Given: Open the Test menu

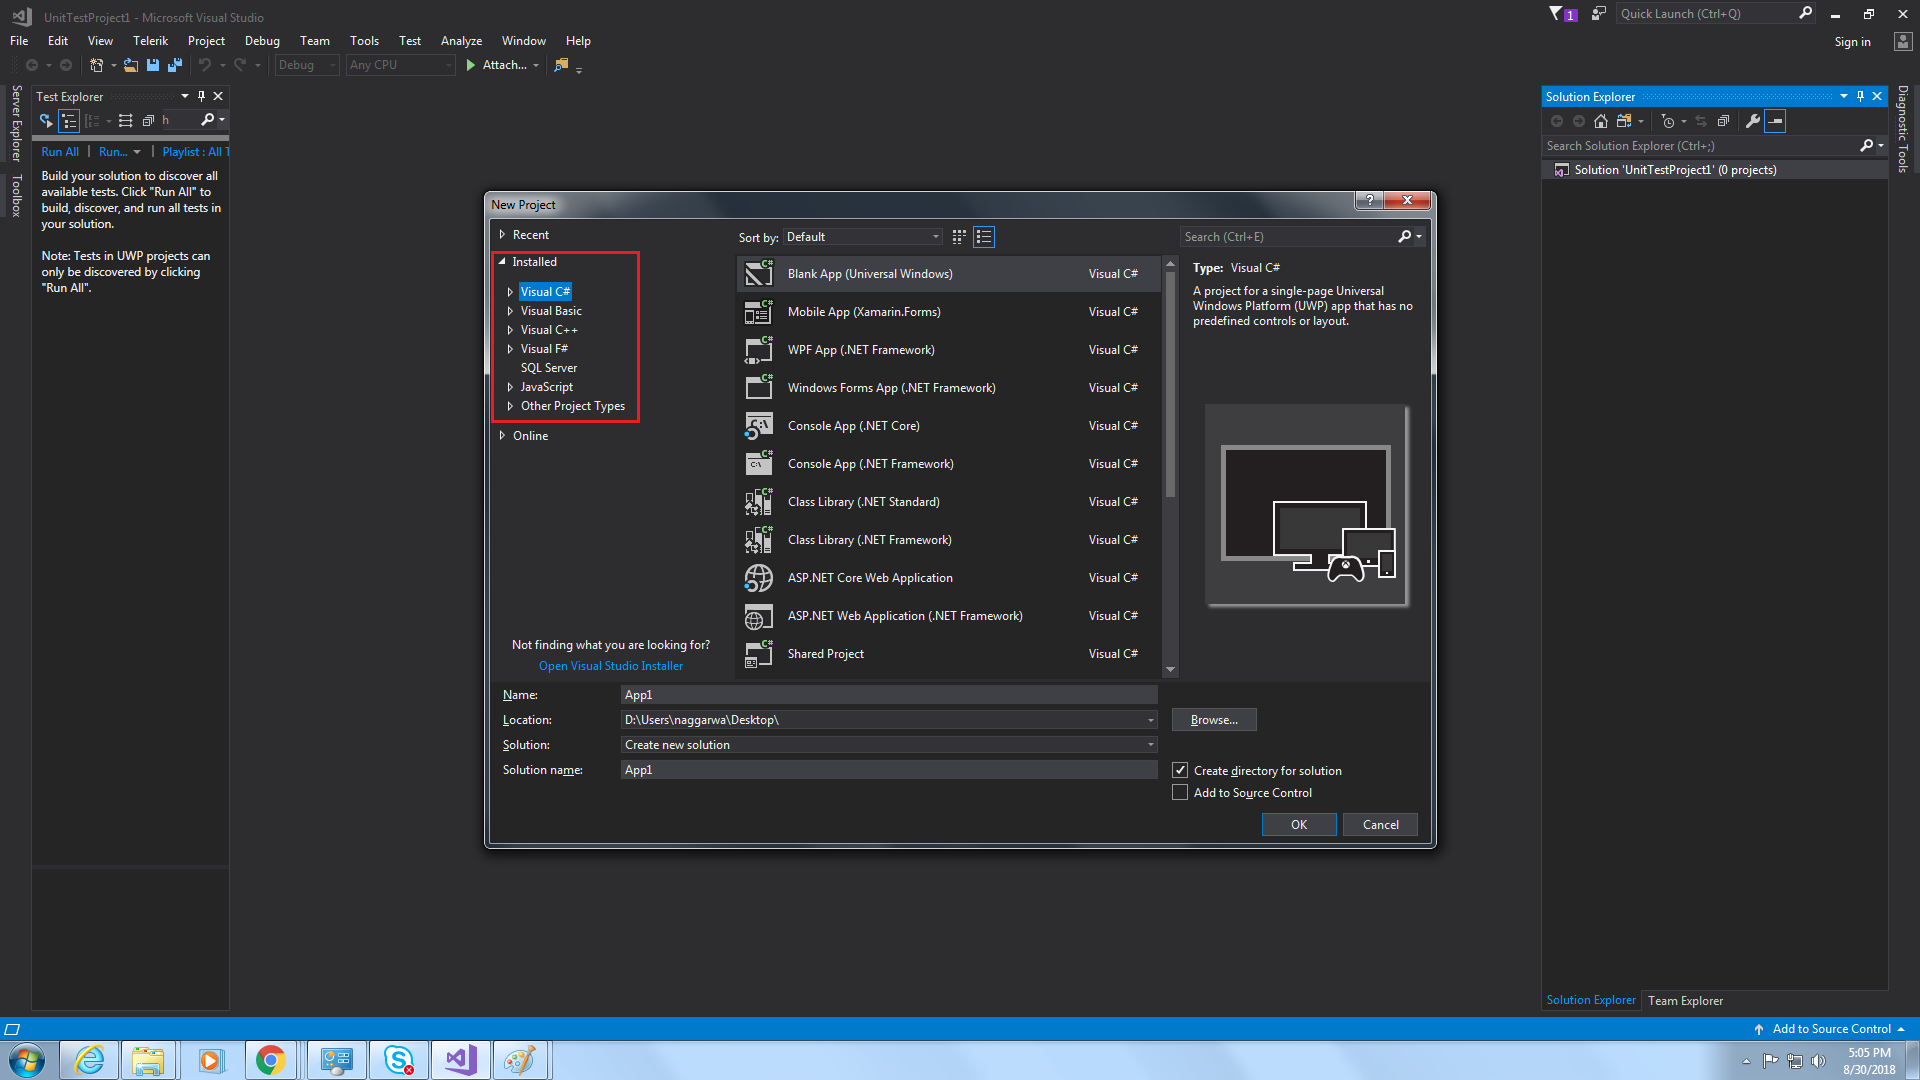Looking at the screenshot, I should click(x=410, y=41).
